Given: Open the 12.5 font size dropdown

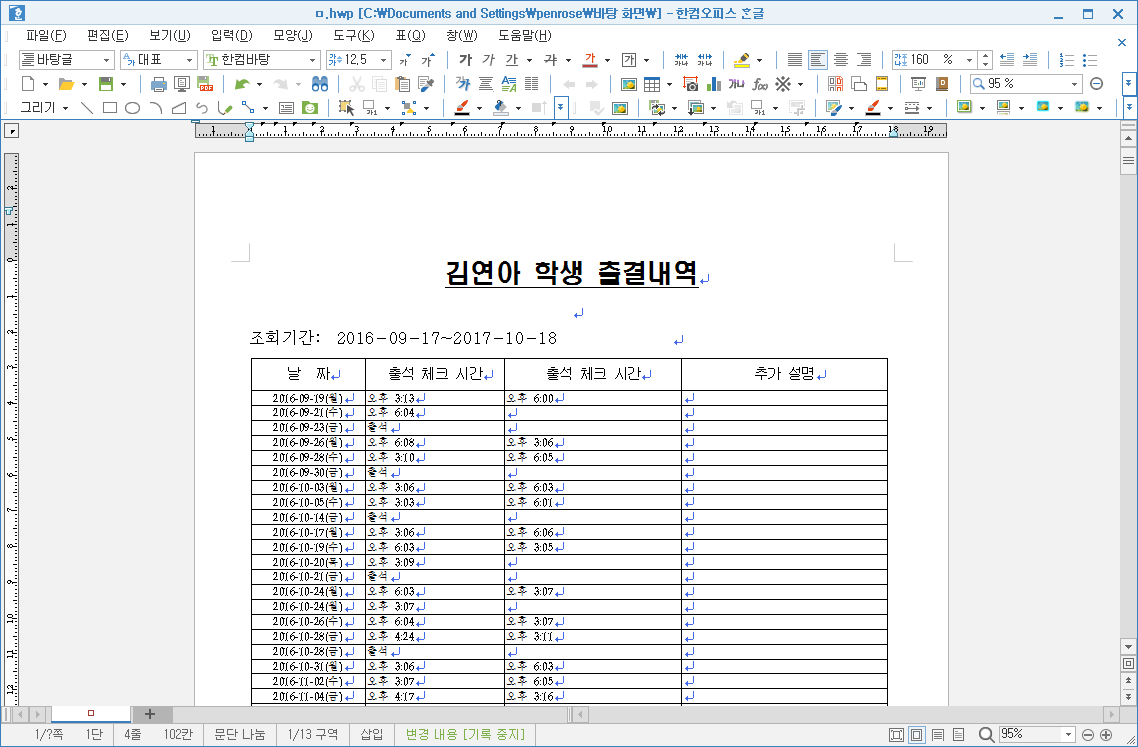Looking at the screenshot, I should click(x=384, y=60).
